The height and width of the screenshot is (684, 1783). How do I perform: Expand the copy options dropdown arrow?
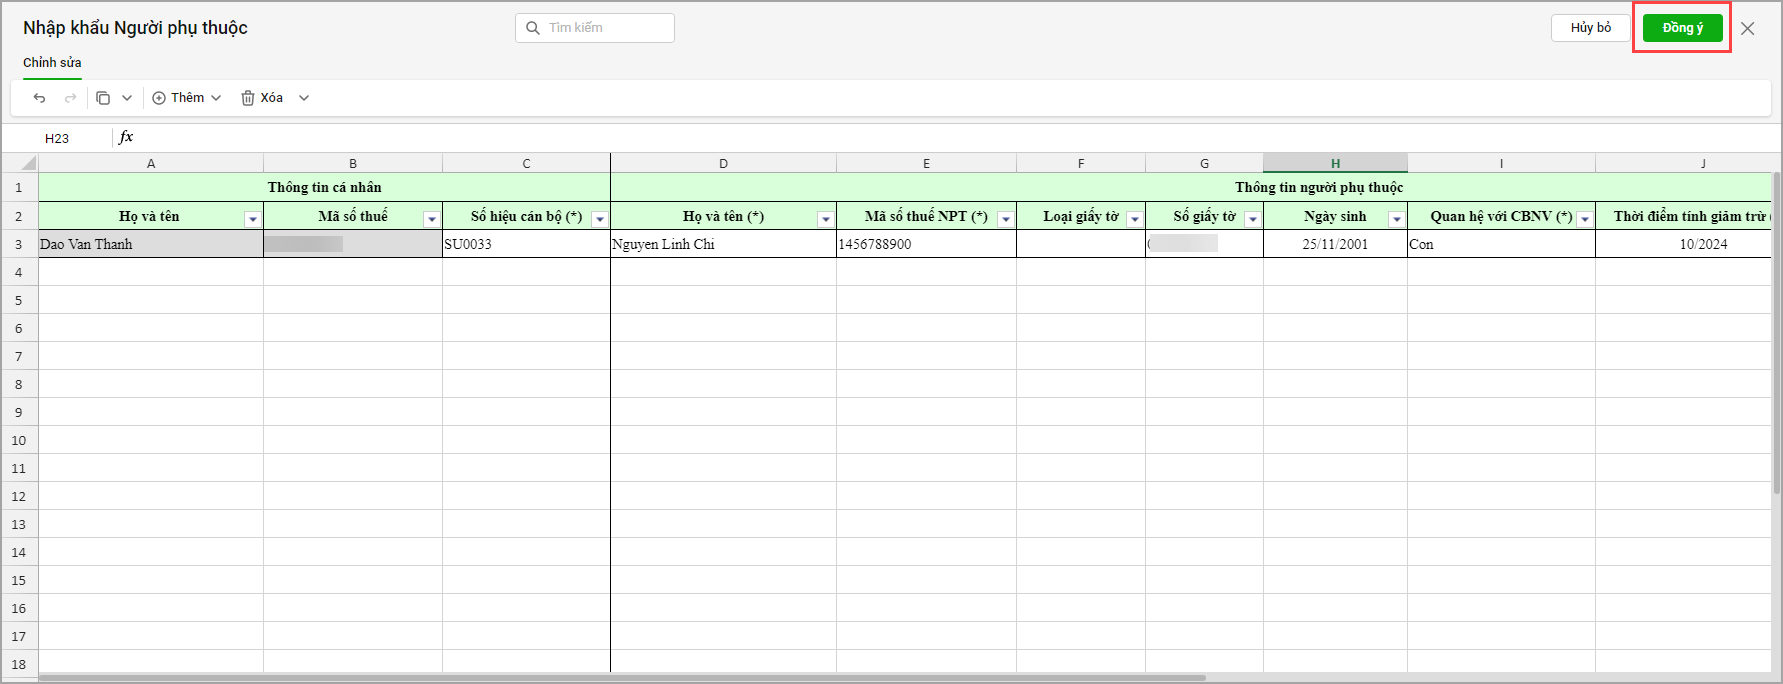click(x=127, y=98)
